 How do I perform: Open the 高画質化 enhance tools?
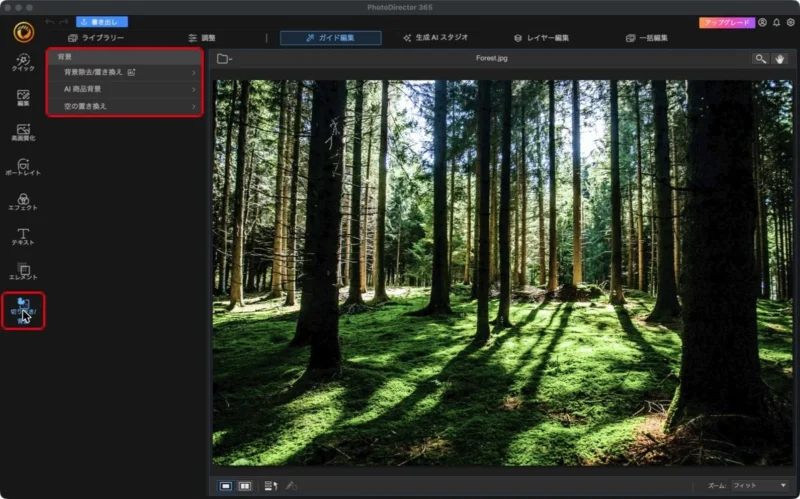coord(23,132)
